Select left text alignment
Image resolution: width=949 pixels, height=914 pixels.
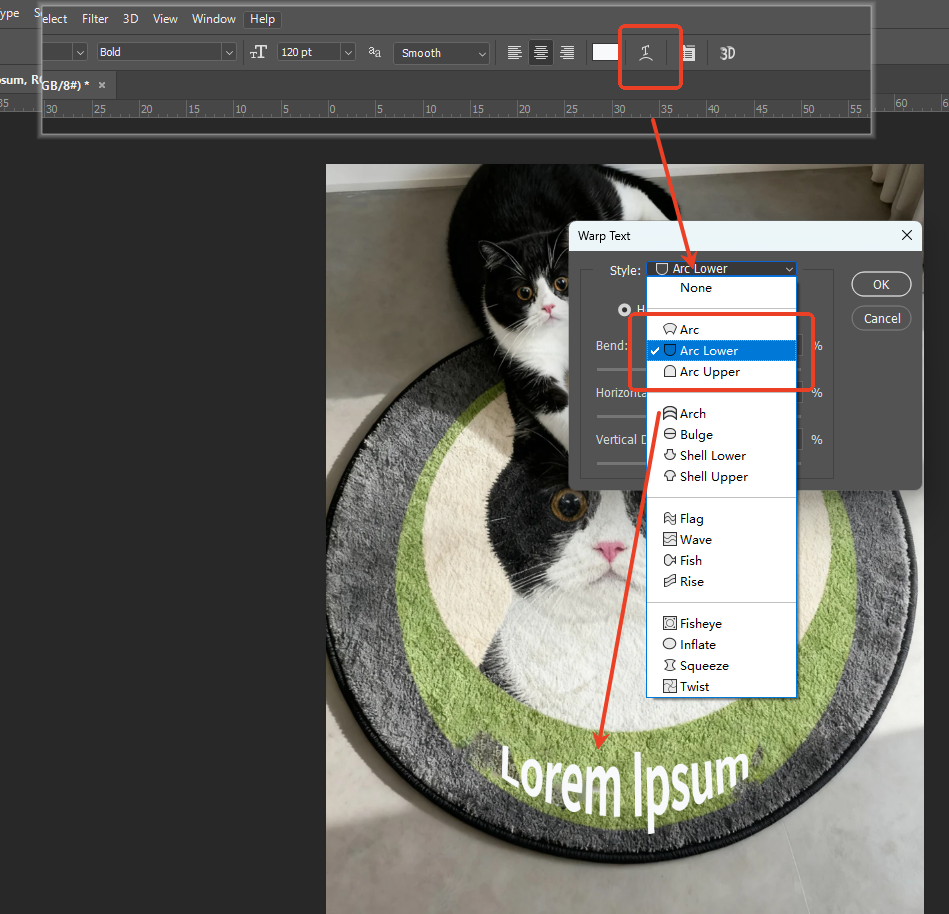(x=514, y=53)
